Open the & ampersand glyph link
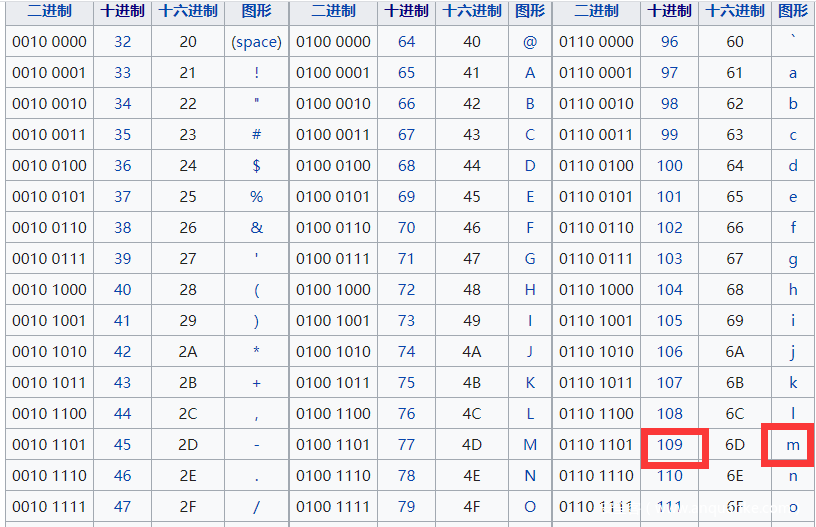Screen dimensions: 816x527 256,228
